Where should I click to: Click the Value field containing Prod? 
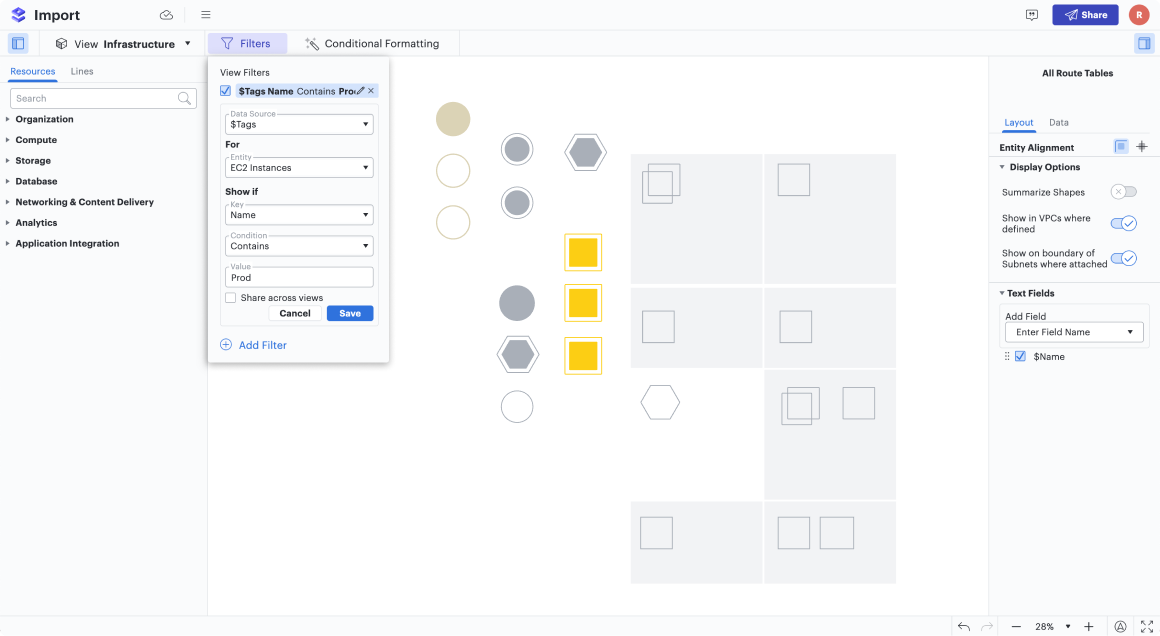(299, 277)
